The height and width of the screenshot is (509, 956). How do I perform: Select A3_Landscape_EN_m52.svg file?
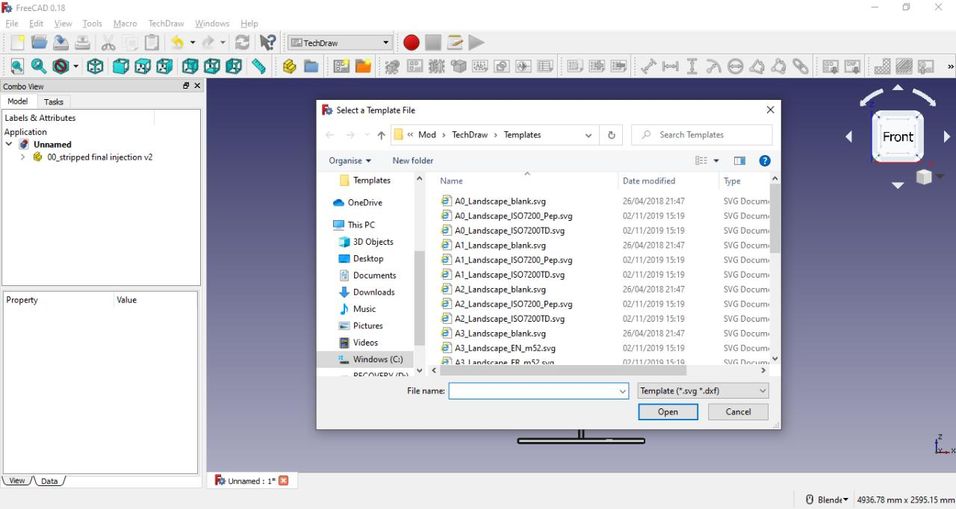click(505, 349)
